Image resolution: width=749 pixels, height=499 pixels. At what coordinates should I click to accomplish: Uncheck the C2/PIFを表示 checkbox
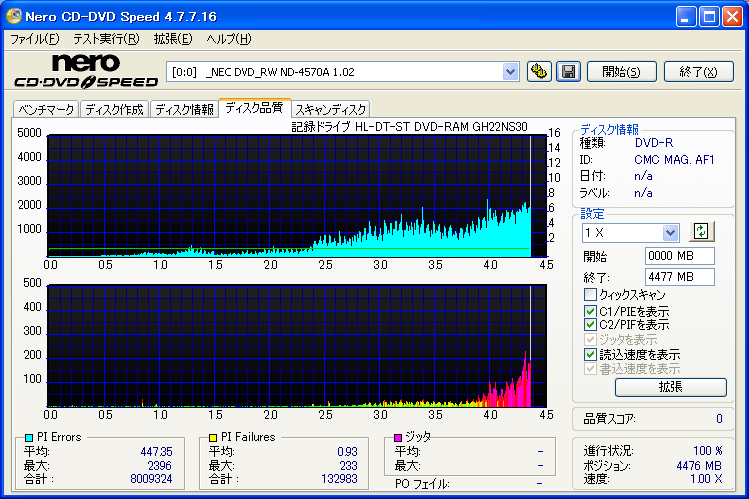point(590,325)
